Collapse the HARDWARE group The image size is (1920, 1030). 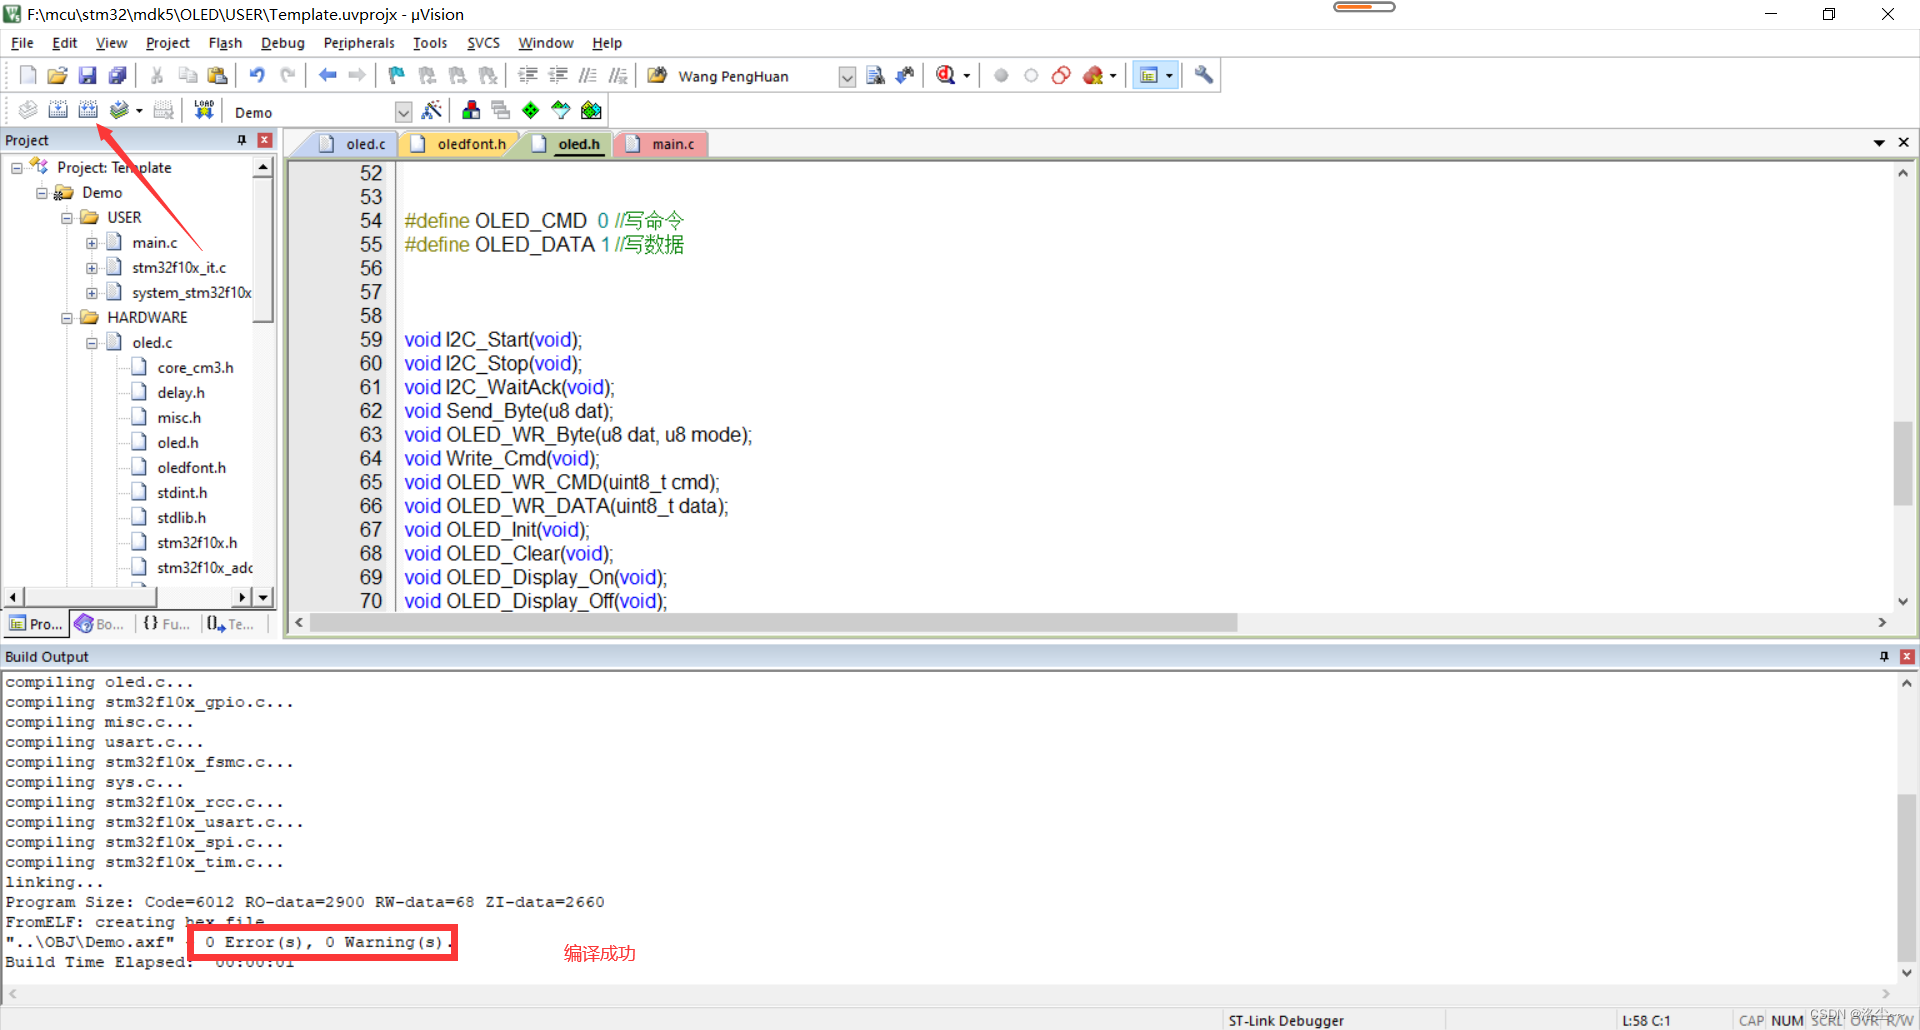point(66,317)
